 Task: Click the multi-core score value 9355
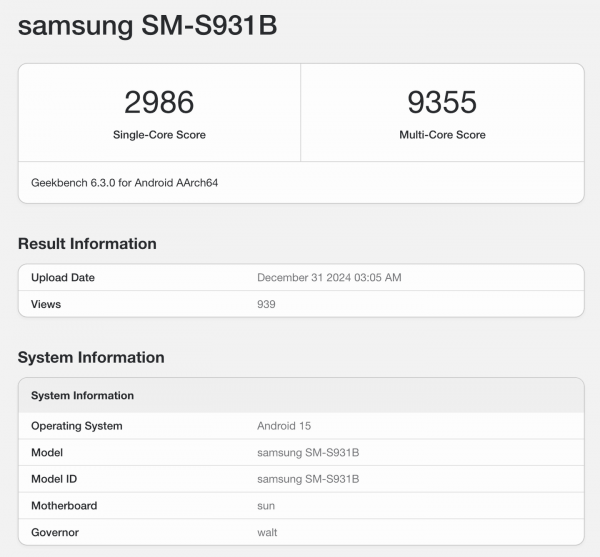[442, 102]
